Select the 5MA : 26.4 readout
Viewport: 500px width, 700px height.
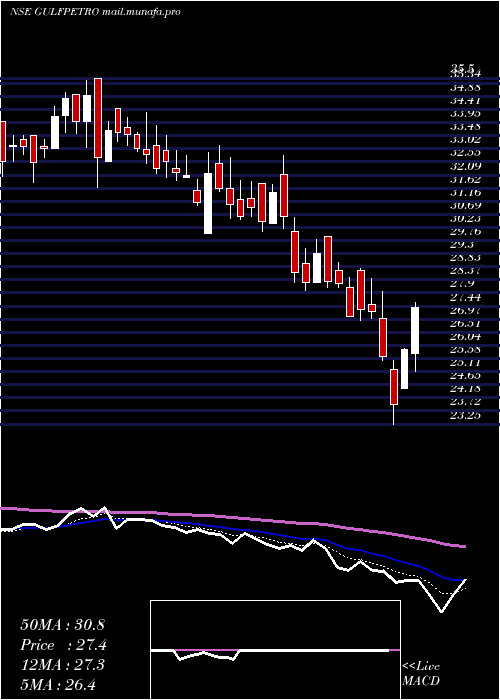58,684
